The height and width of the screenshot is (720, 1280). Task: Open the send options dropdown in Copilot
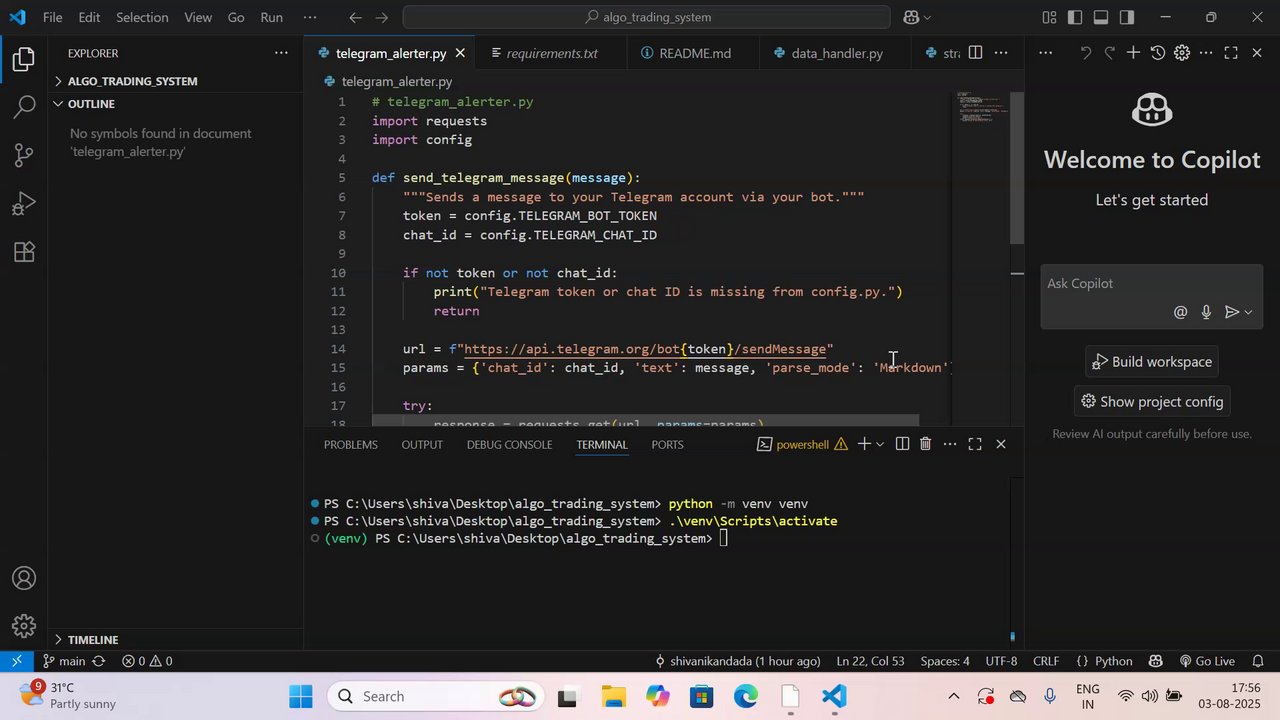click(1248, 312)
